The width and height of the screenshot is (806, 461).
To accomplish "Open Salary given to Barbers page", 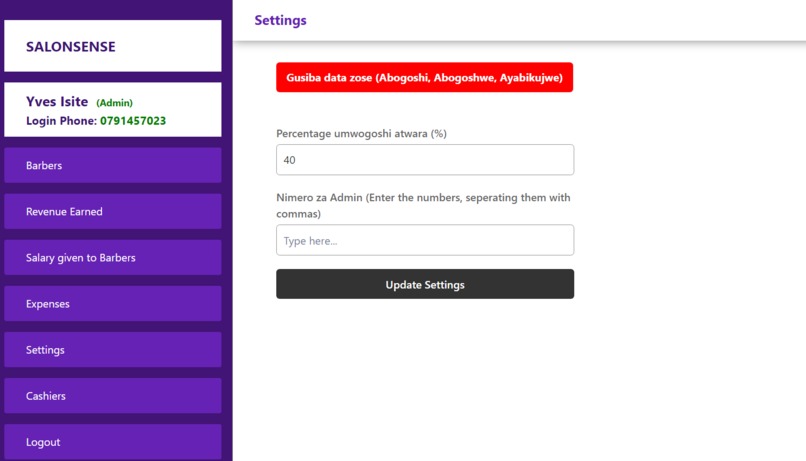I will coord(113,257).
